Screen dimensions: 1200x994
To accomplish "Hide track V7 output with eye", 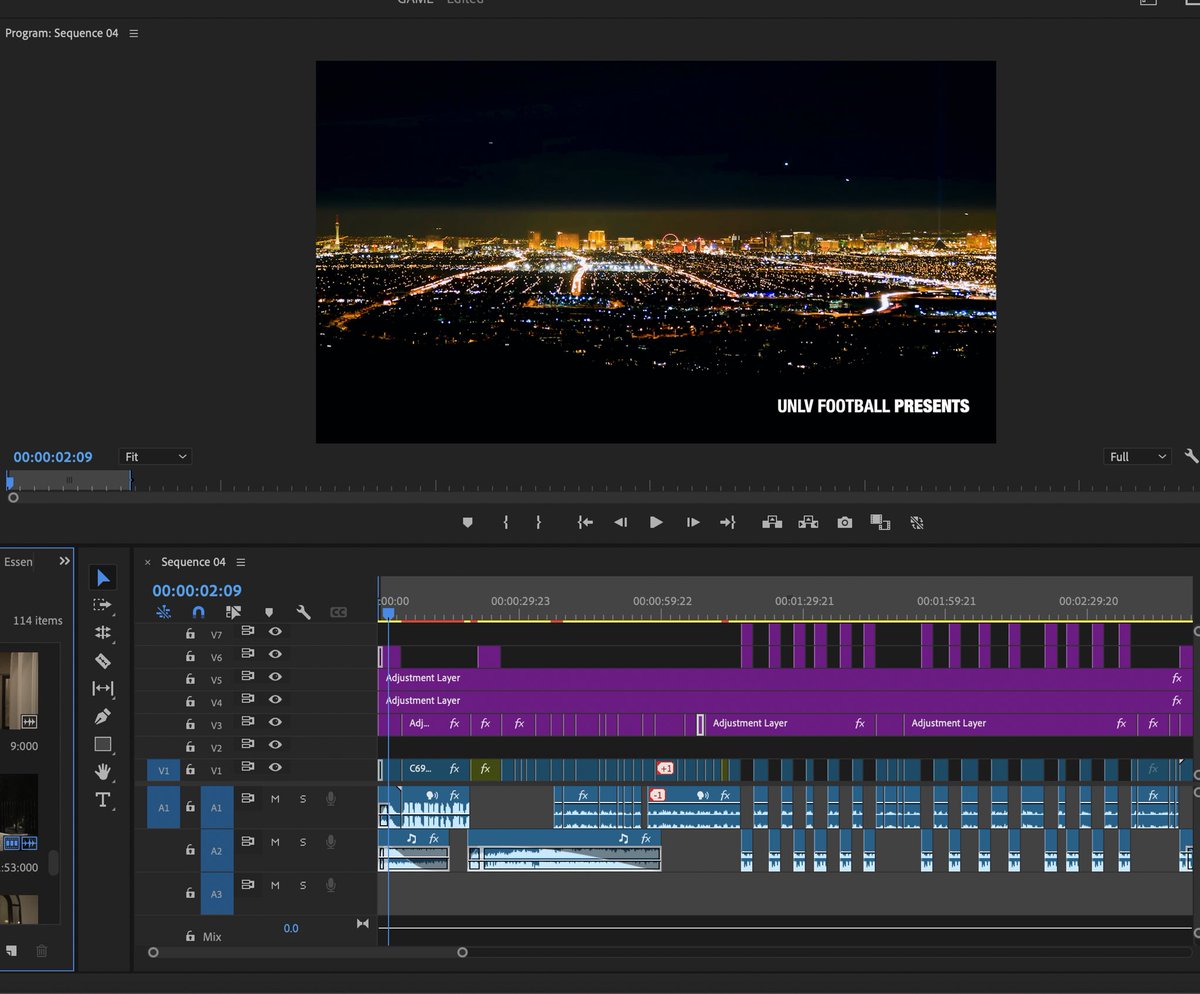I will (x=275, y=632).
